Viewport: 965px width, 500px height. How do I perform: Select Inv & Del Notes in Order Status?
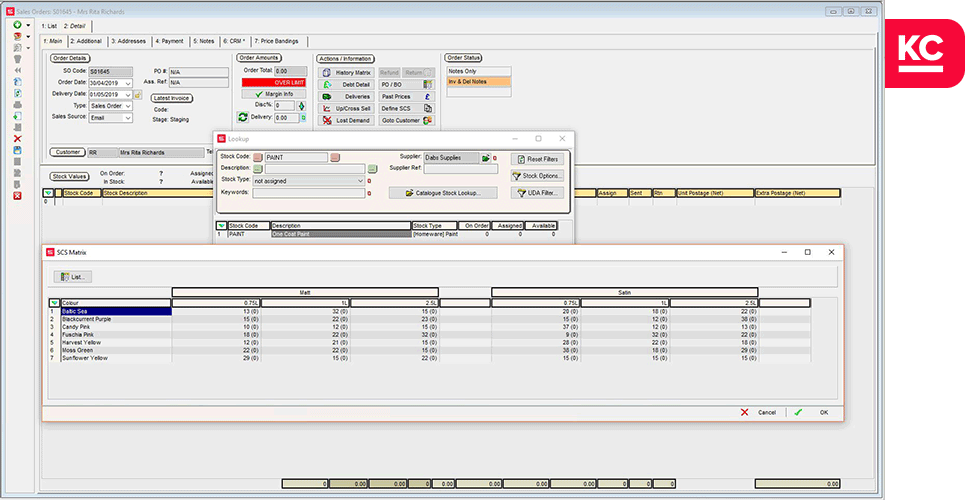[479, 82]
